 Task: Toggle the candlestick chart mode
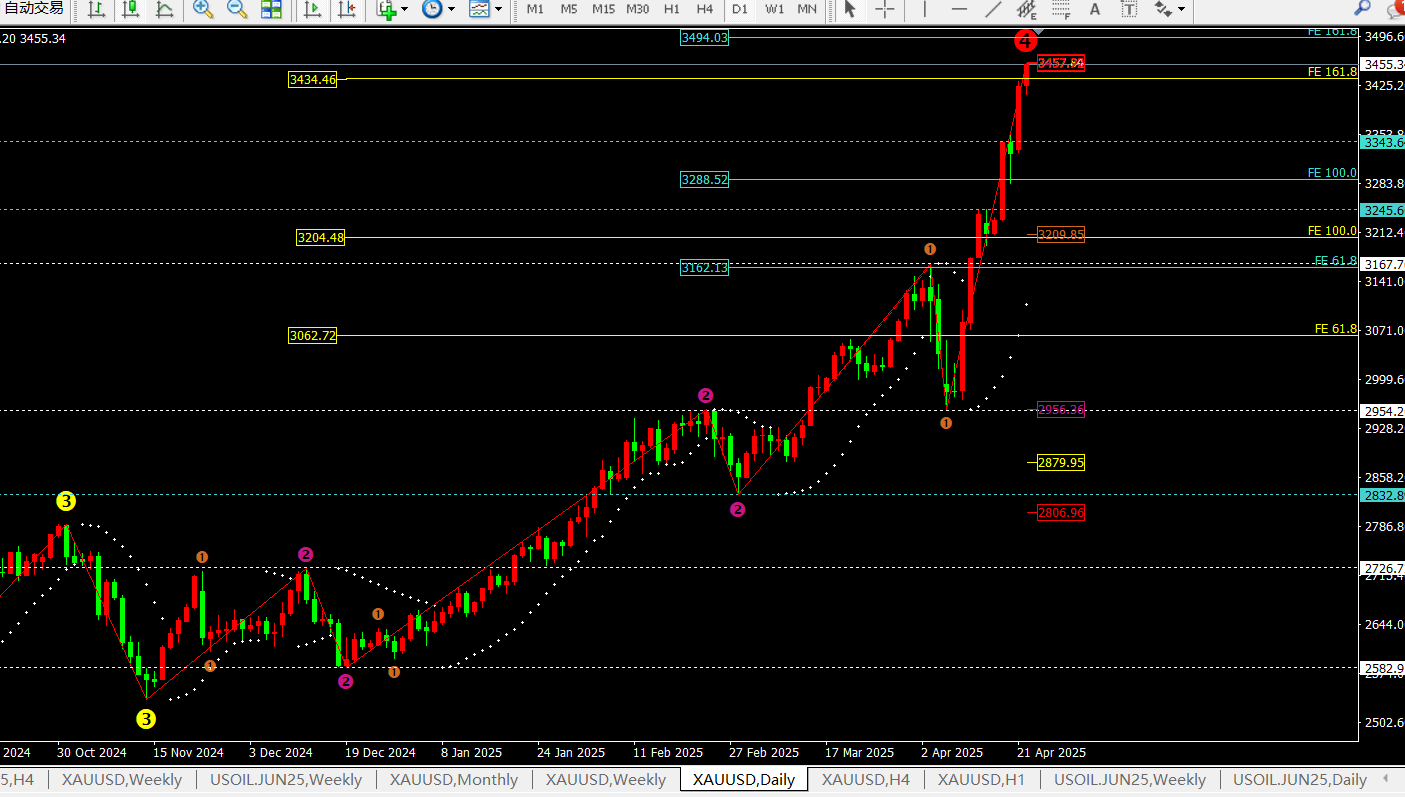click(x=130, y=9)
